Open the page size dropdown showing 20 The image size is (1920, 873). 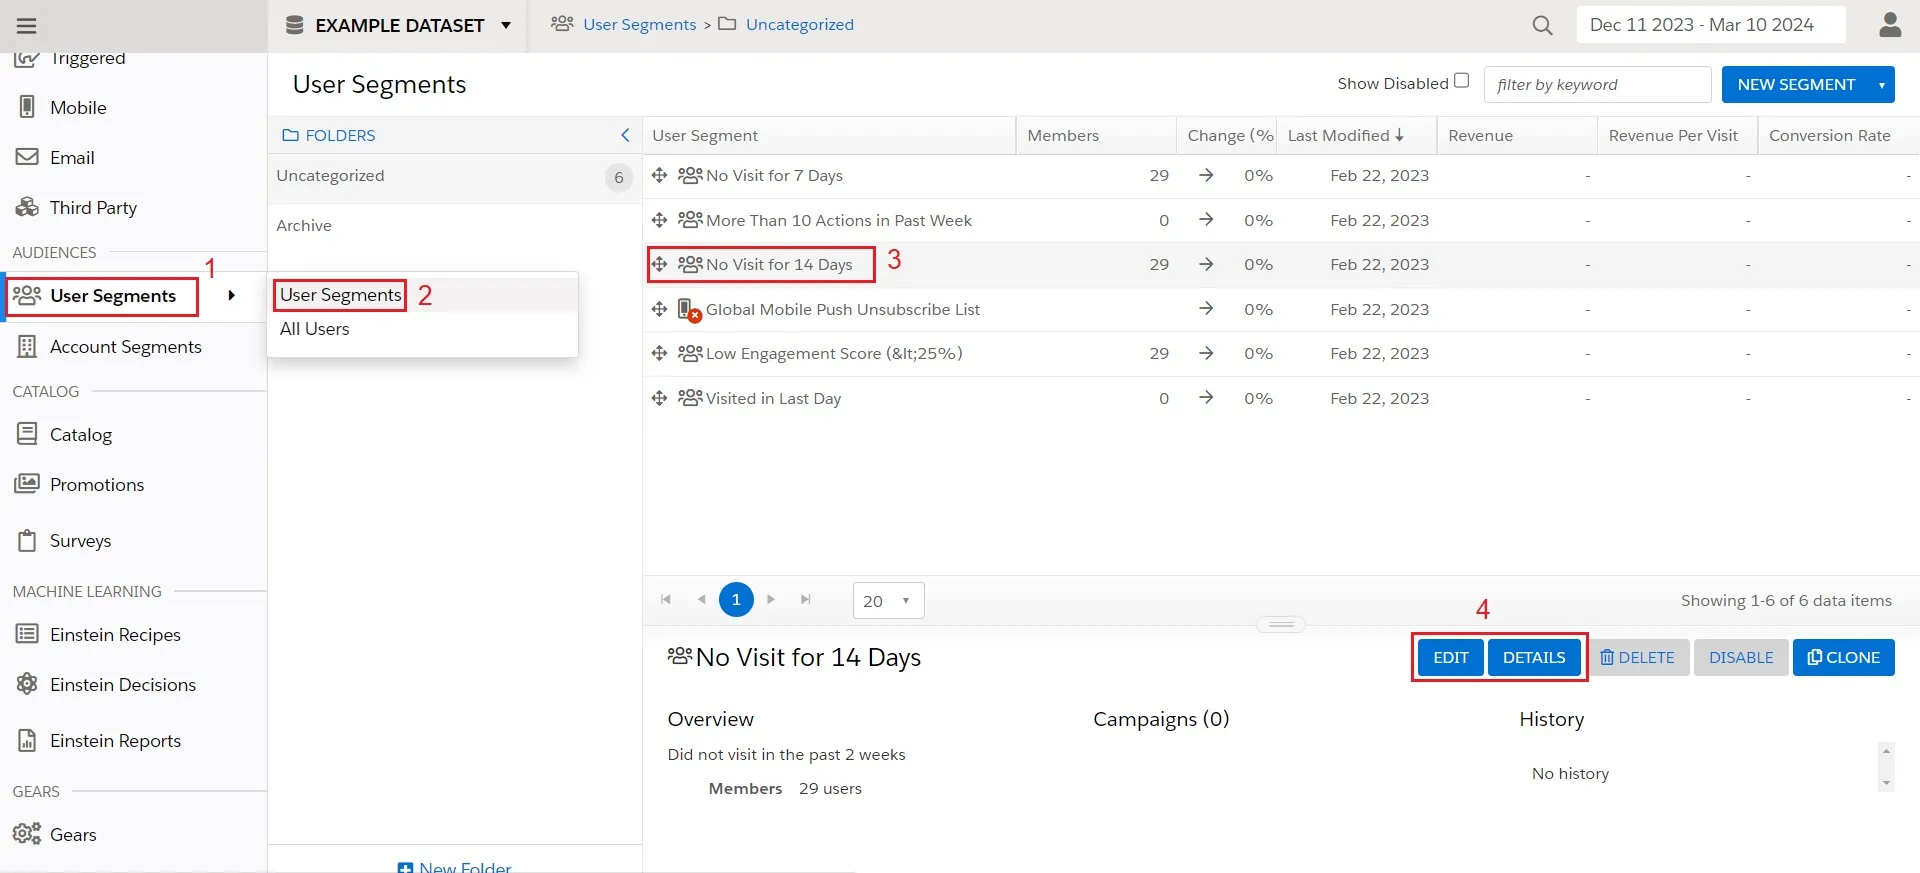888,601
